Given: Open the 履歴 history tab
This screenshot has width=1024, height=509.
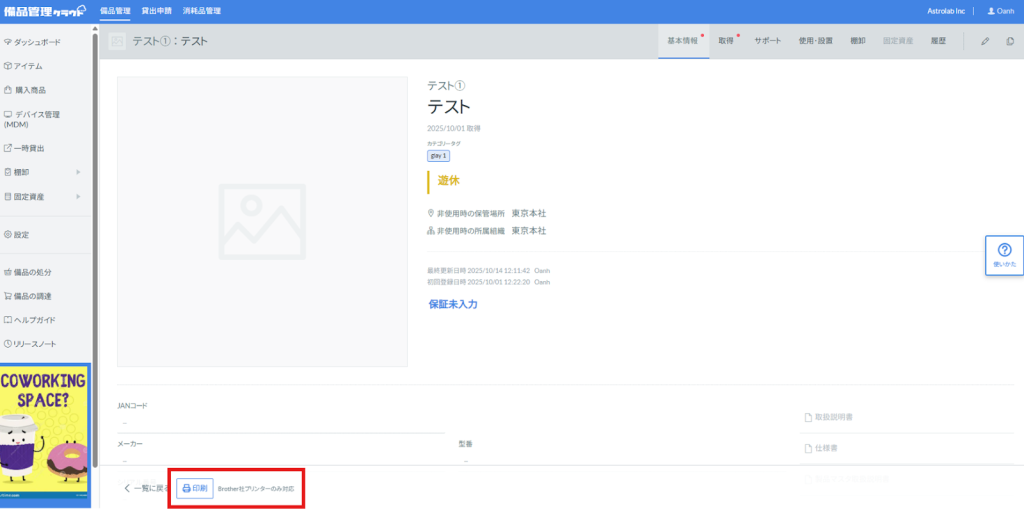Looking at the screenshot, I should pos(937,41).
